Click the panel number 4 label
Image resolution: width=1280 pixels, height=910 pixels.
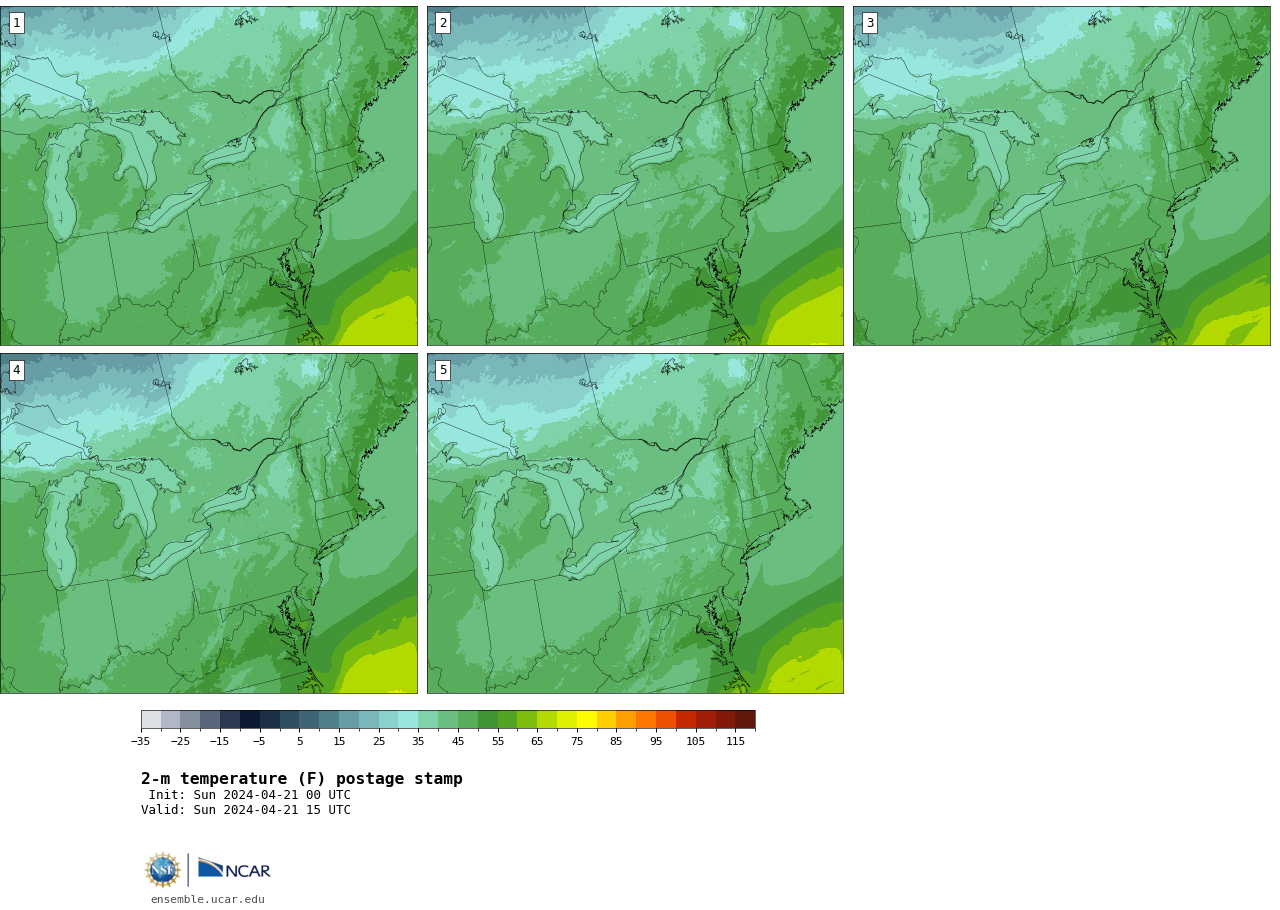coord(17,370)
